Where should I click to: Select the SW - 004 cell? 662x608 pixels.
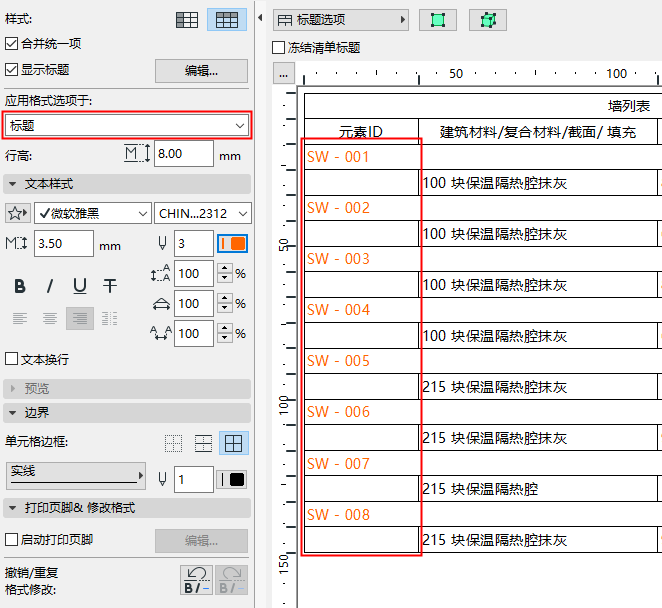tap(361, 310)
